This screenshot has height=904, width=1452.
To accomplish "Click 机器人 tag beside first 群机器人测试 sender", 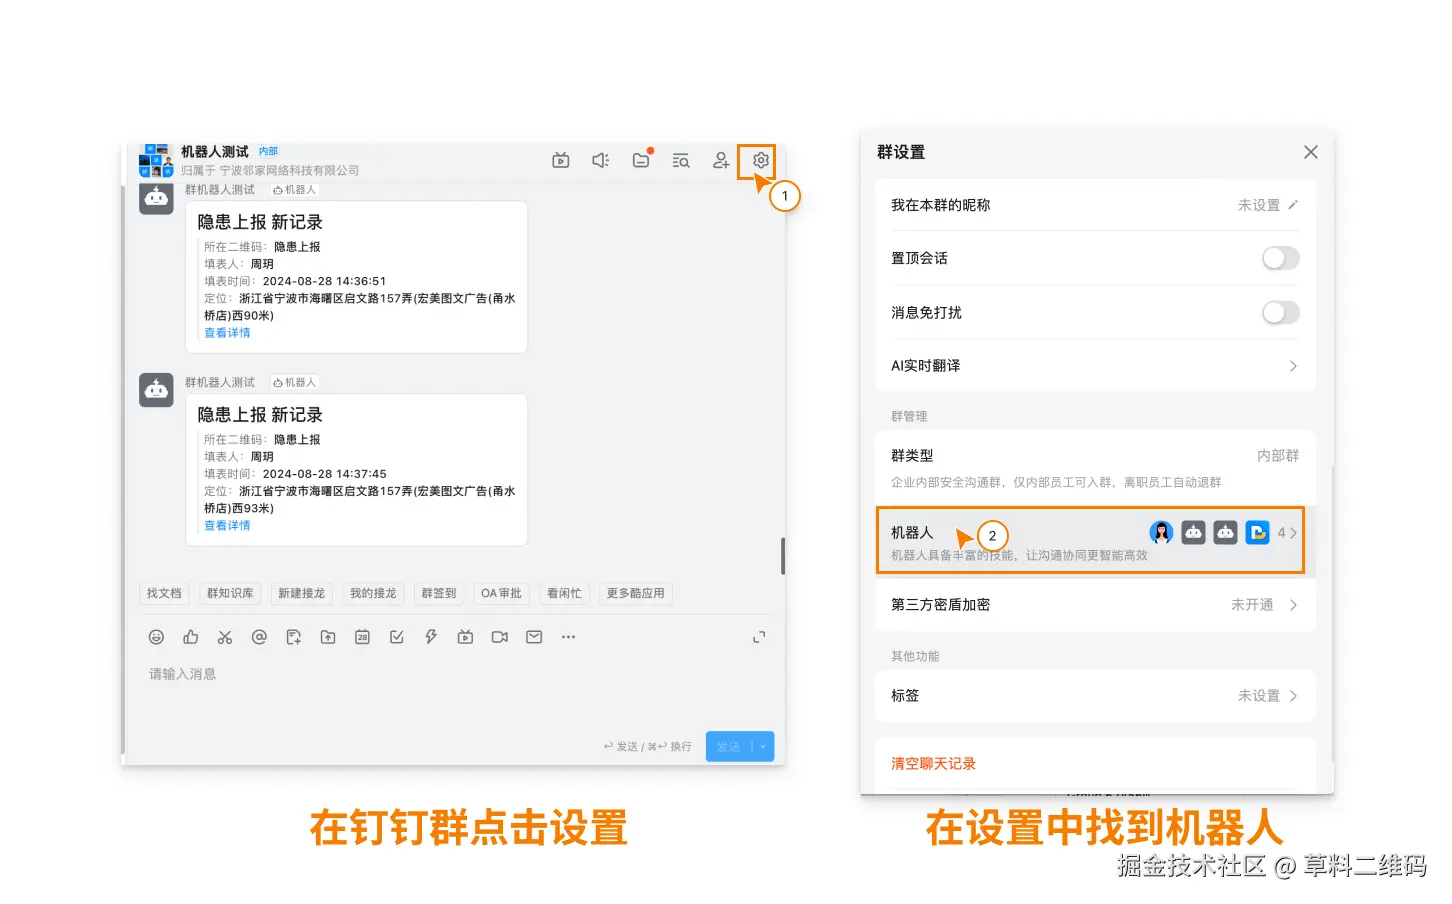I will (294, 190).
